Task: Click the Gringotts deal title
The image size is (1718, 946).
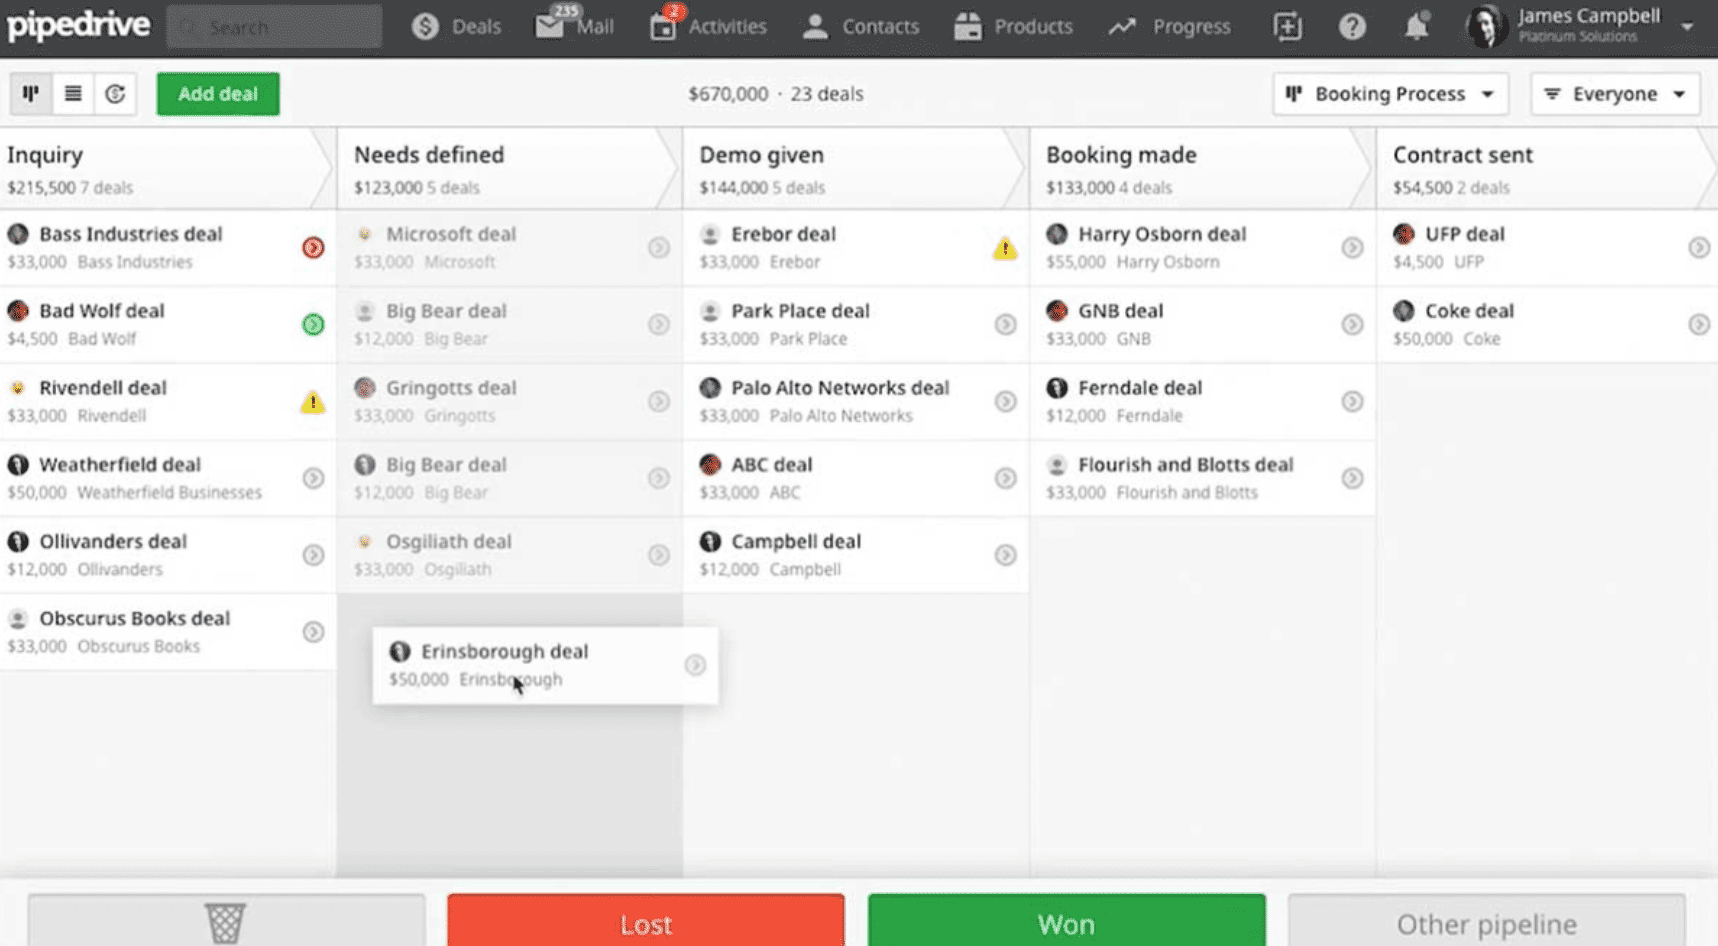Action: coord(451,388)
